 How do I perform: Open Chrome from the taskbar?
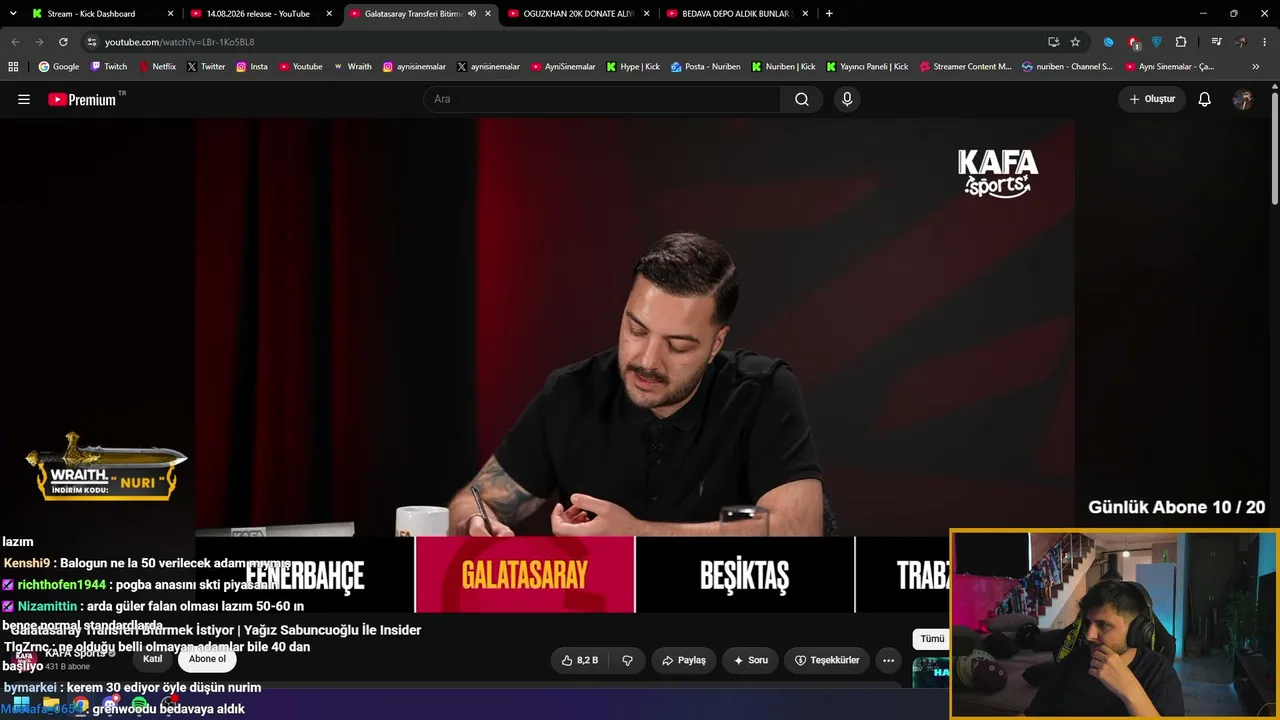point(80,703)
